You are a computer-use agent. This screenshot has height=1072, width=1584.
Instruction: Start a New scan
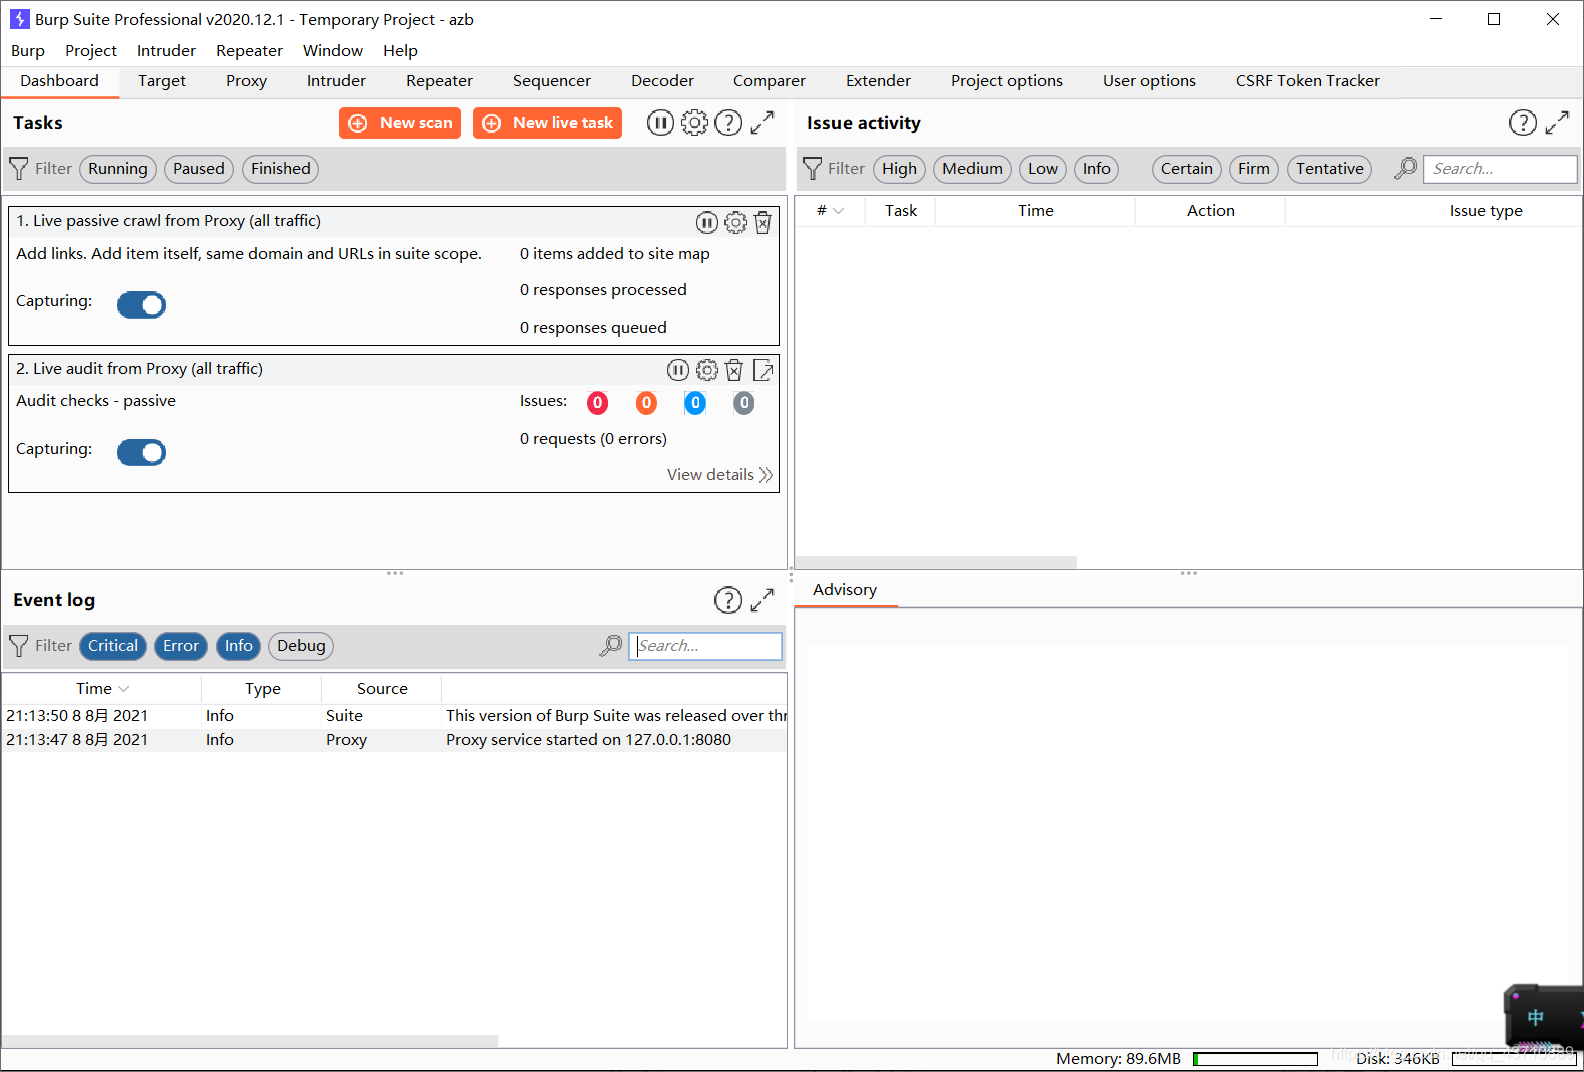point(400,123)
